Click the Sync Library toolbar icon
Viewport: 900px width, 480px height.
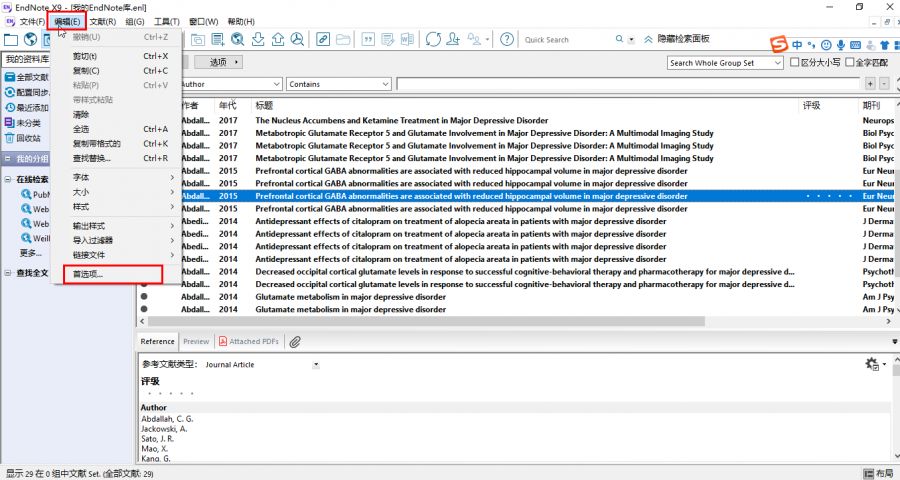point(433,39)
